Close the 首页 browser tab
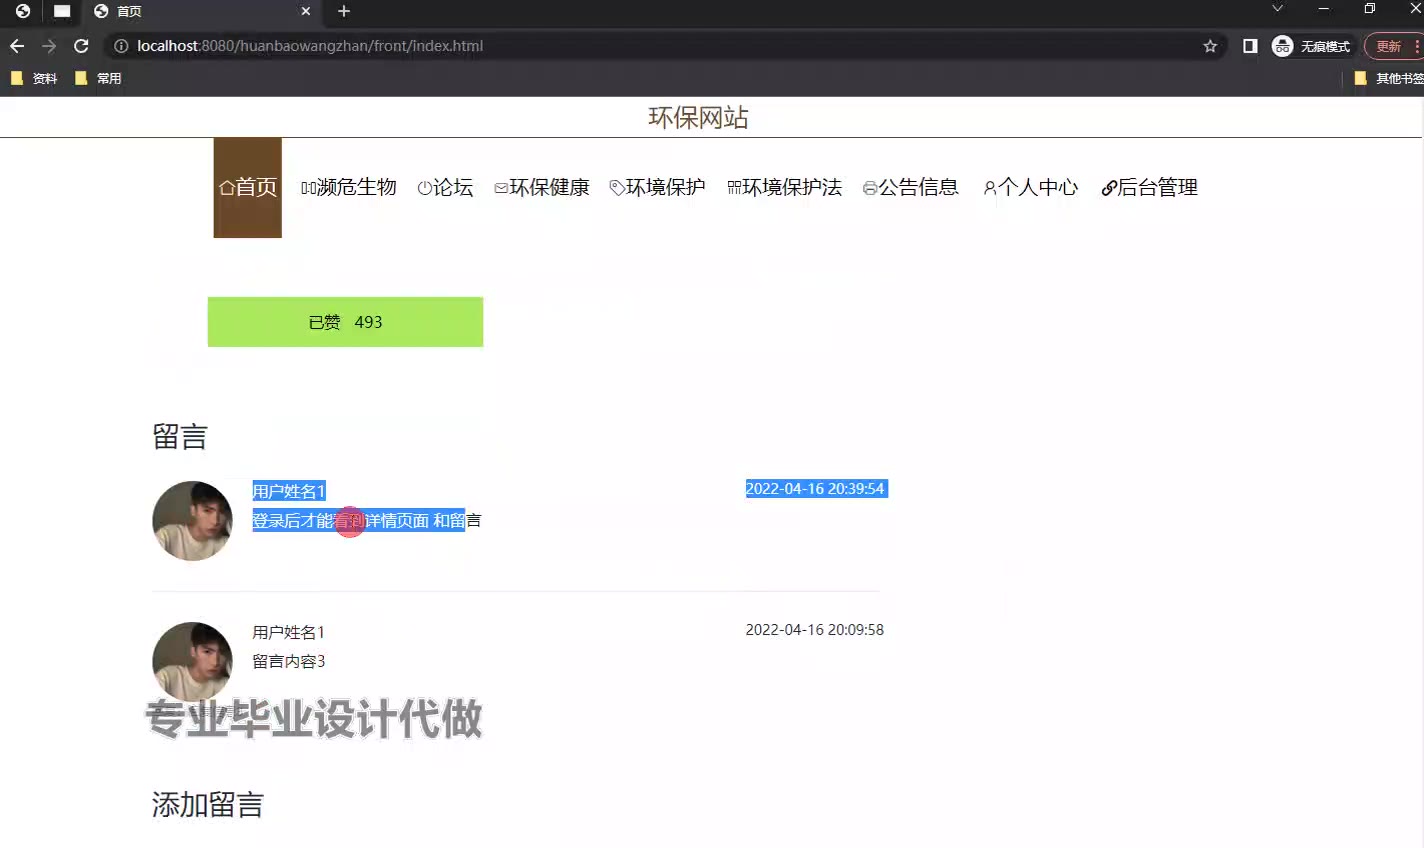 coord(306,11)
